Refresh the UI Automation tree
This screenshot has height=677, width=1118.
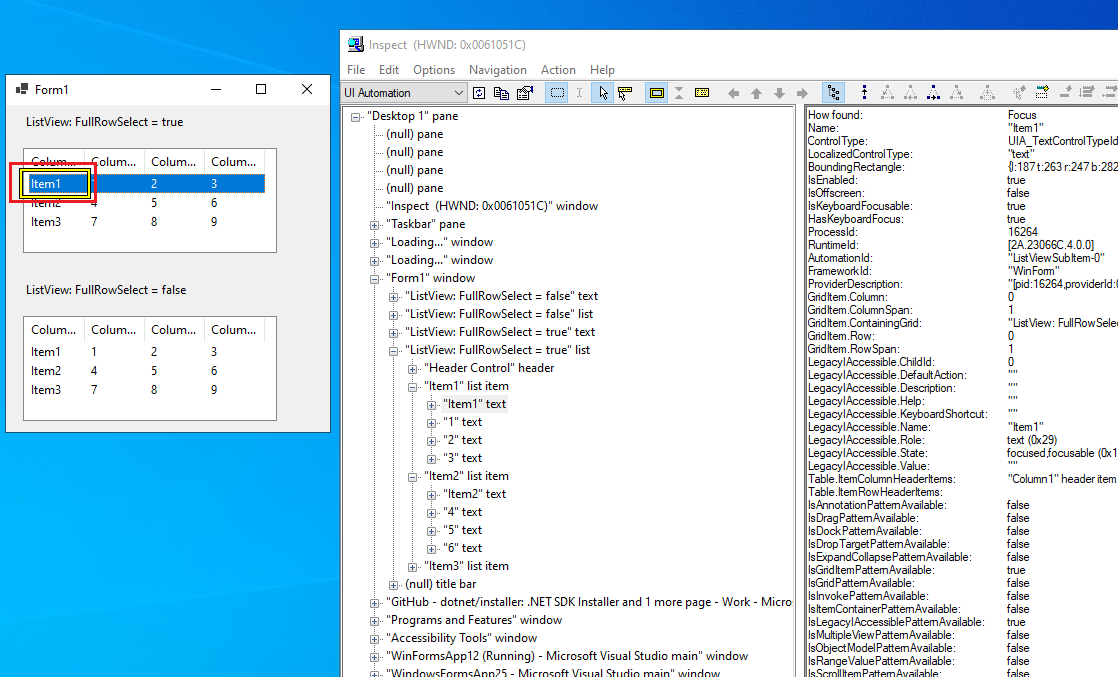coord(480,92)
